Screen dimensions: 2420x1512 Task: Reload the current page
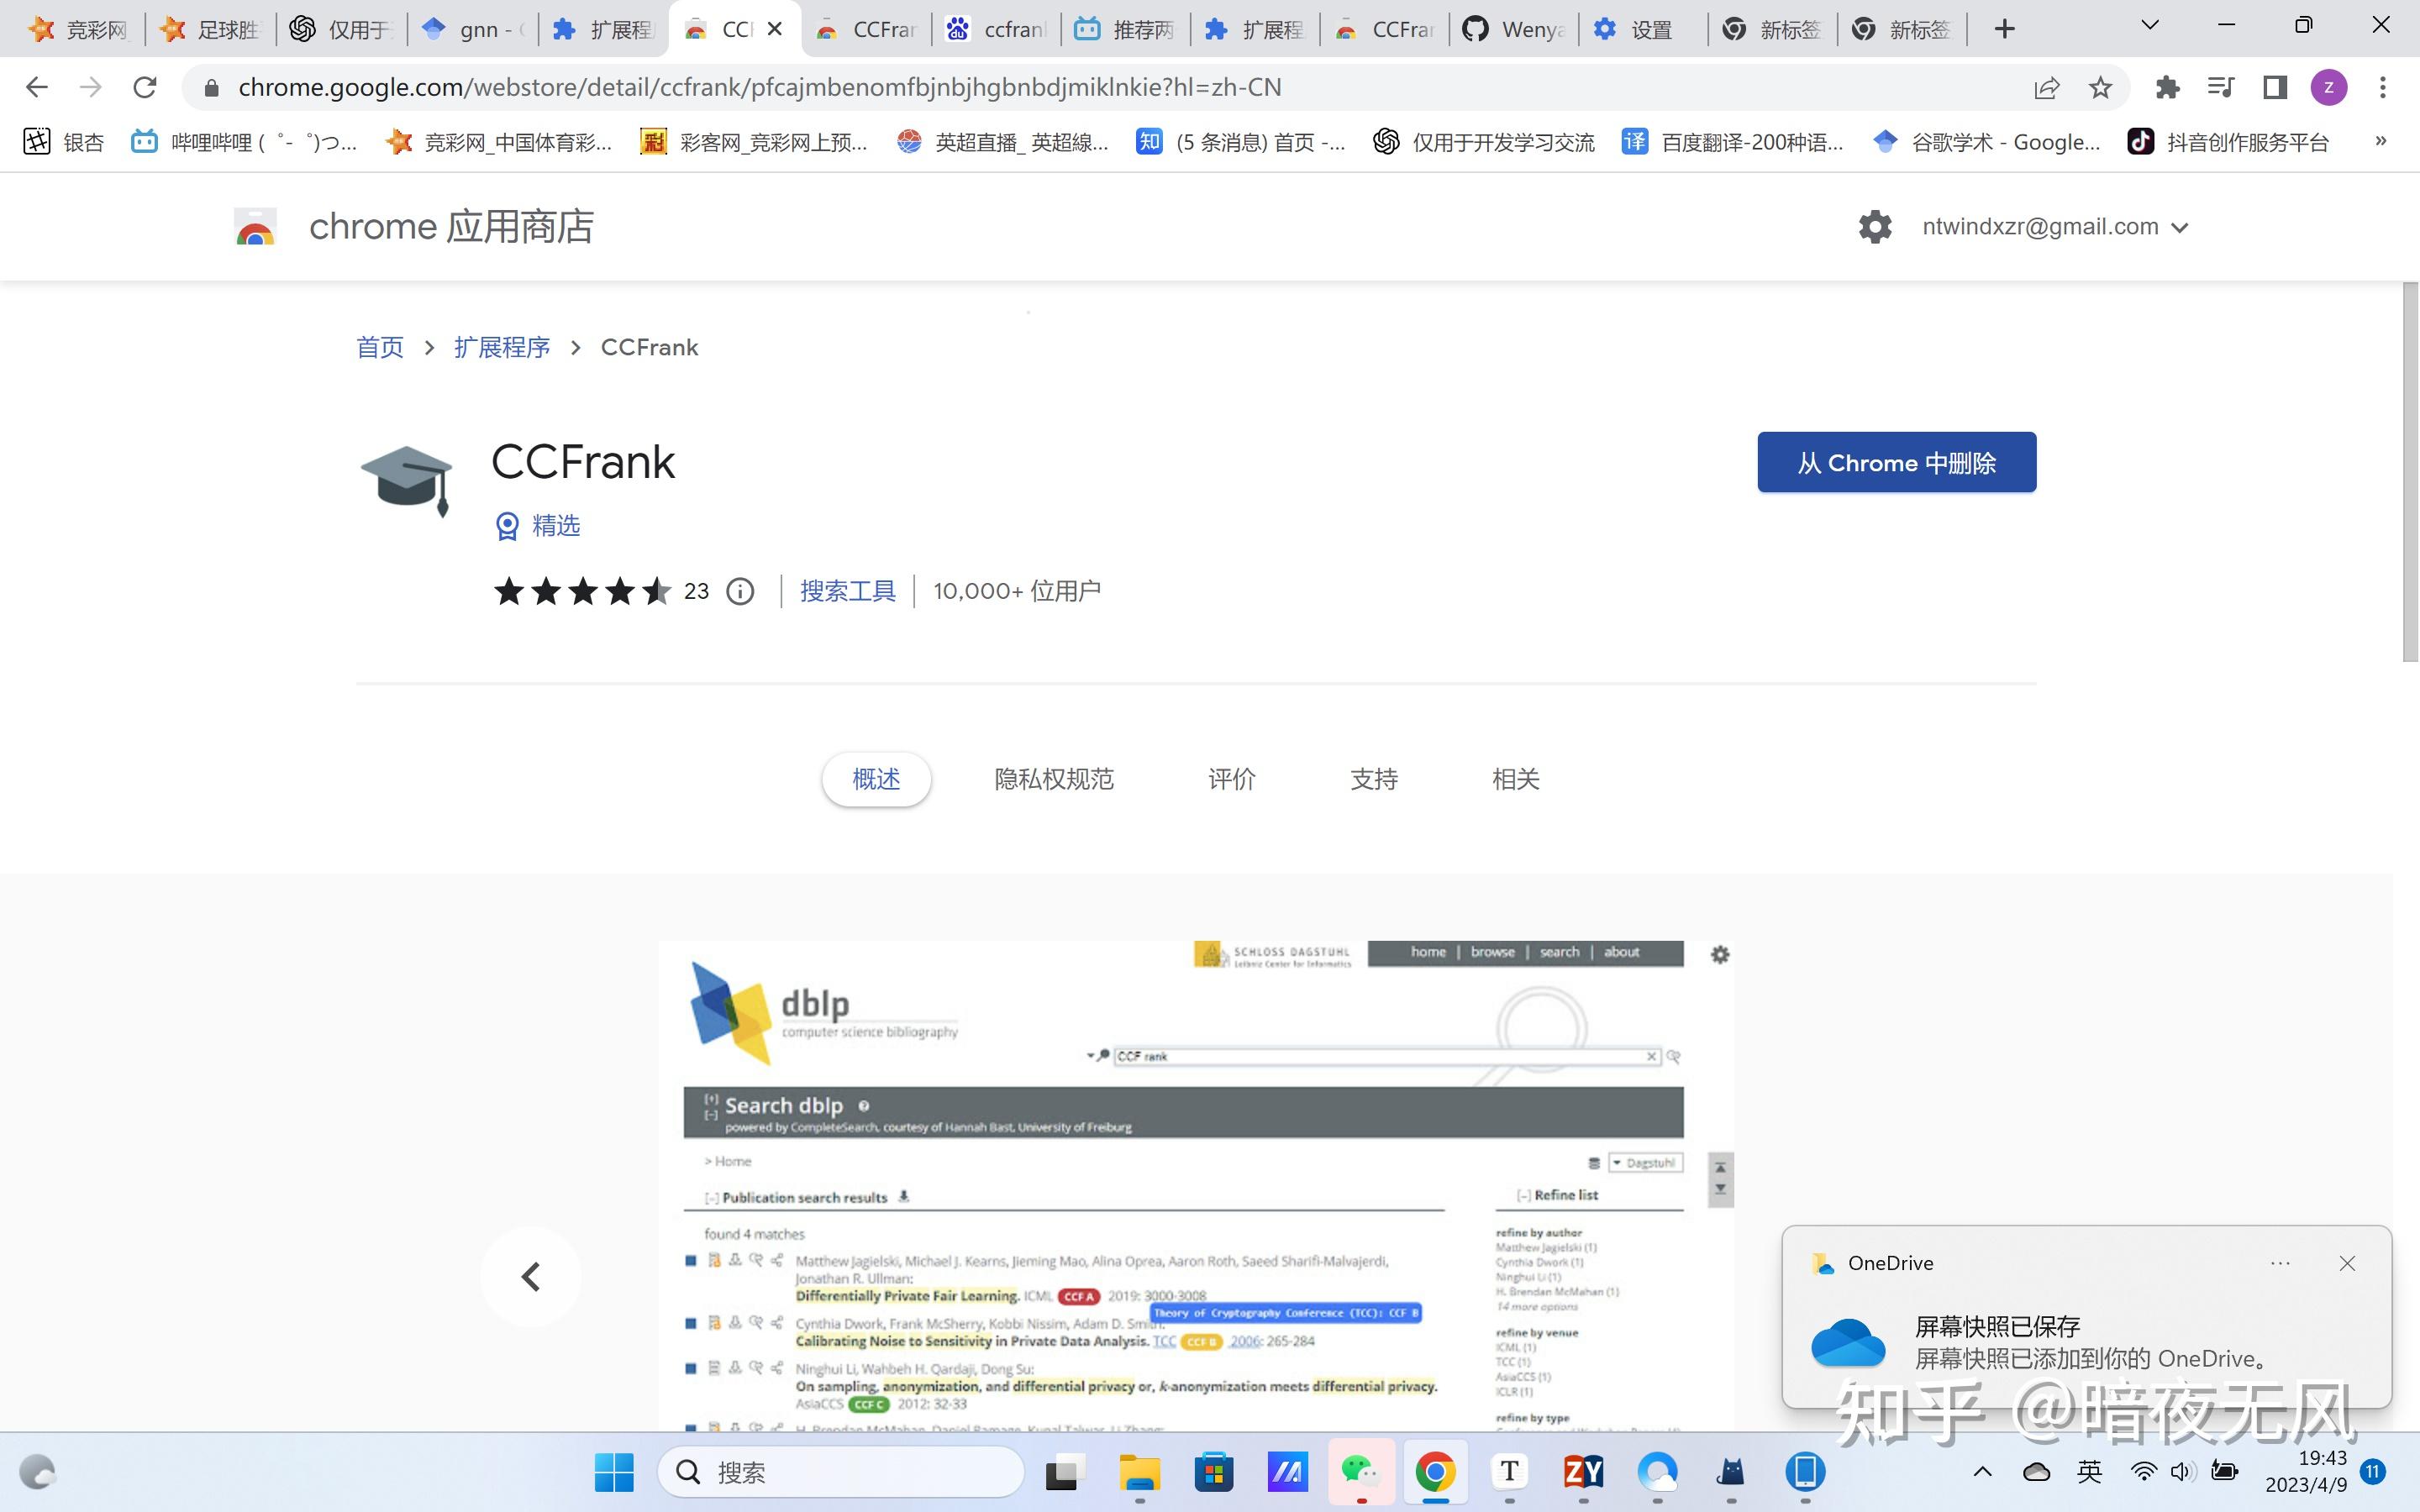[x=145, y=88]
